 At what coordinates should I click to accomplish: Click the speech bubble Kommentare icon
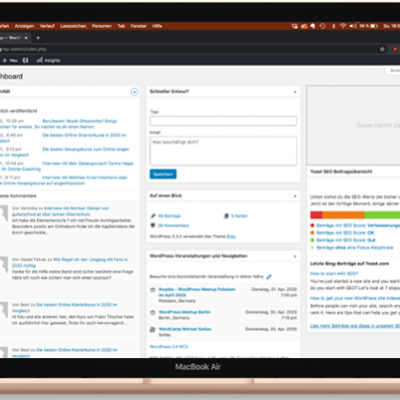coord(153,225)
